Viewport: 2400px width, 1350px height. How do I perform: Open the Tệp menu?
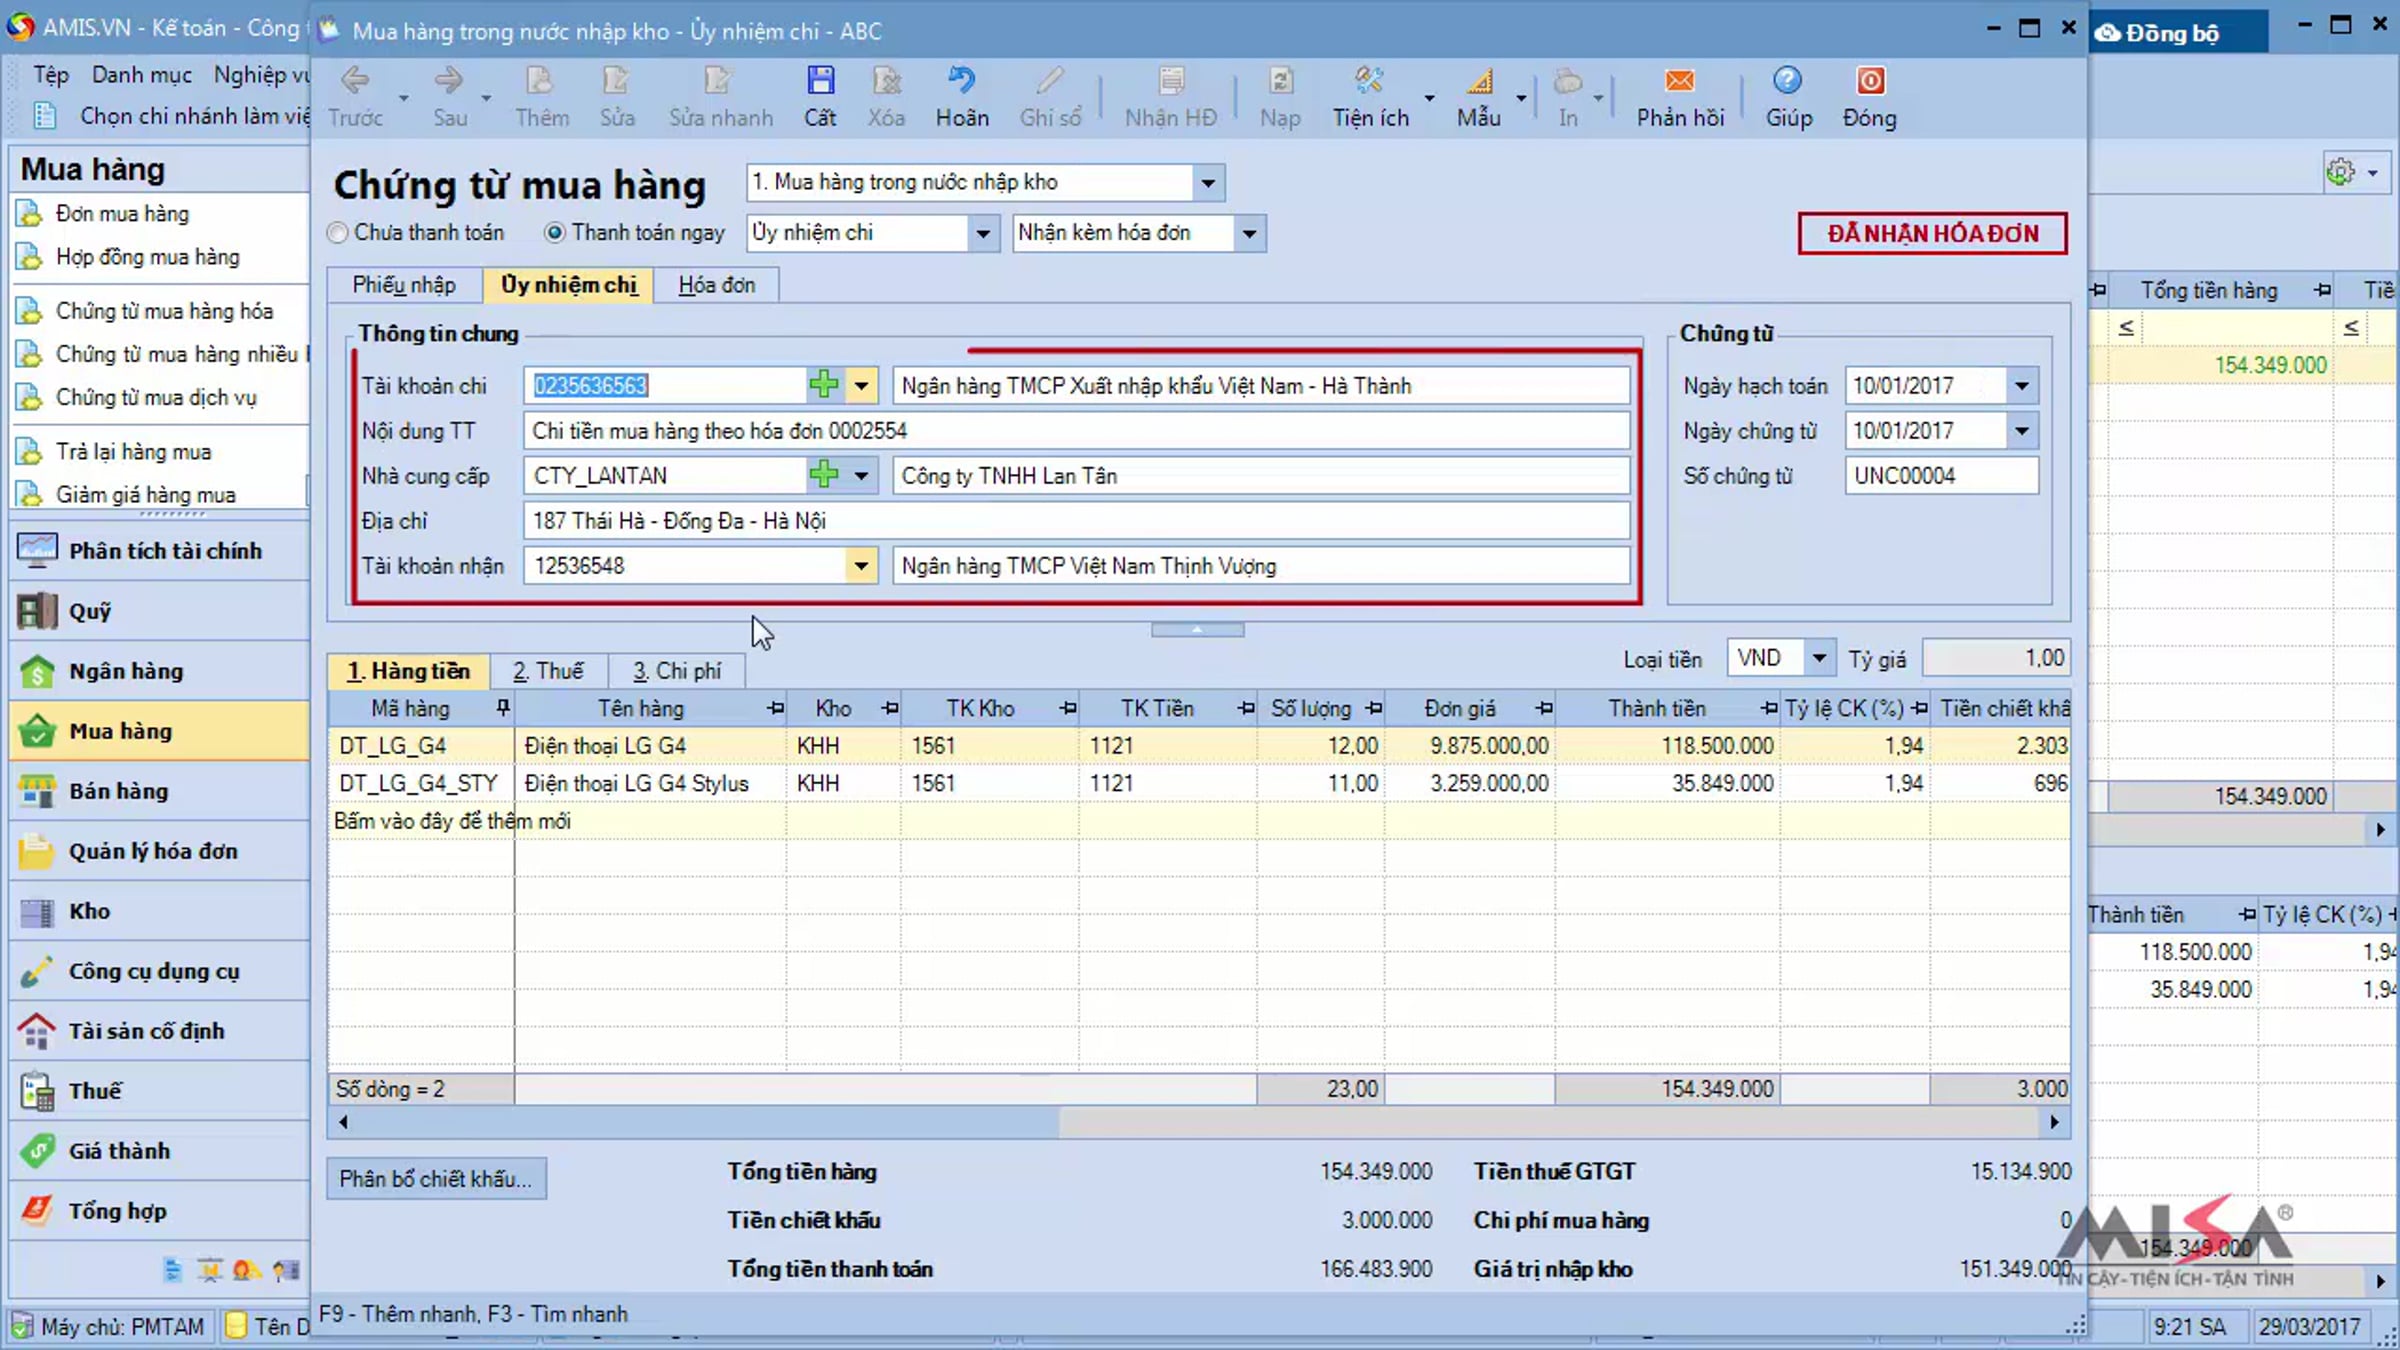pyautogui.click(x=51, y=75)
